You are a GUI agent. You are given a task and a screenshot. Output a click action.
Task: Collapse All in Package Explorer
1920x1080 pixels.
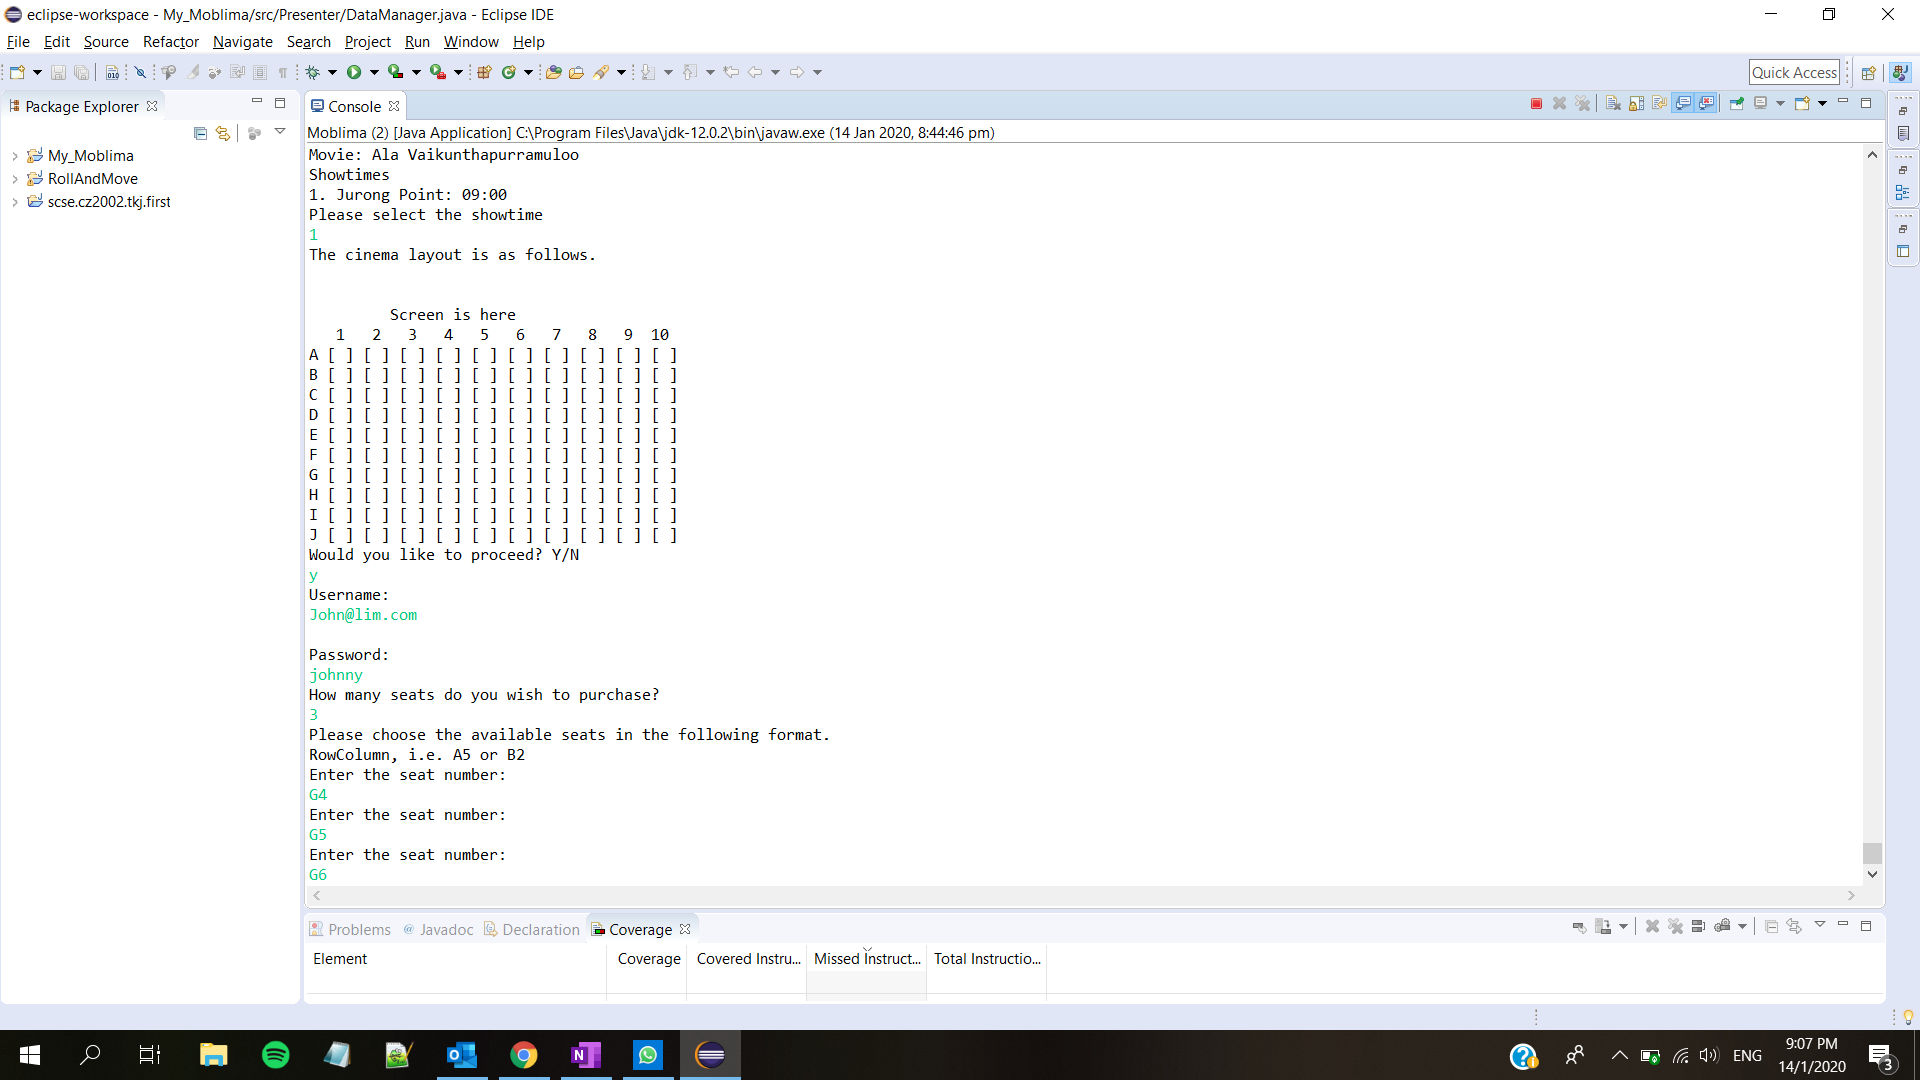(x=200, y=133)
